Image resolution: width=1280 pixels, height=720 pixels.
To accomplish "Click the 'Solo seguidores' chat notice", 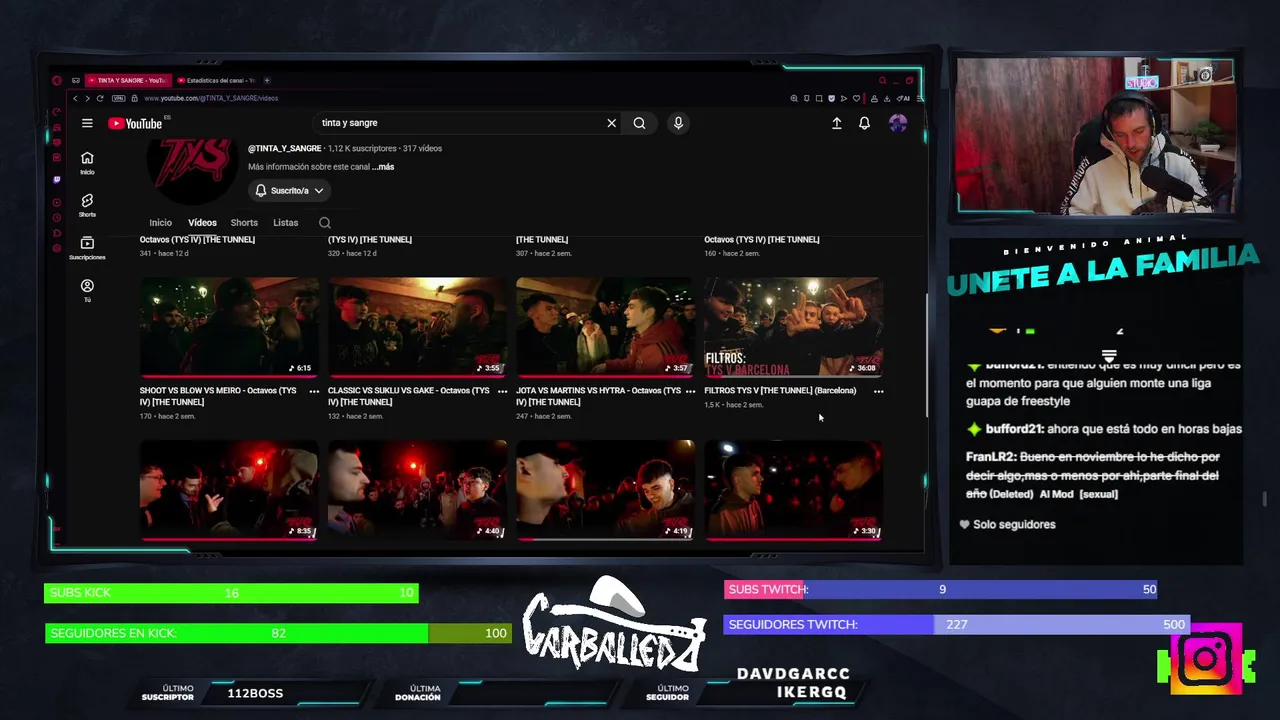I will 1007,524.
